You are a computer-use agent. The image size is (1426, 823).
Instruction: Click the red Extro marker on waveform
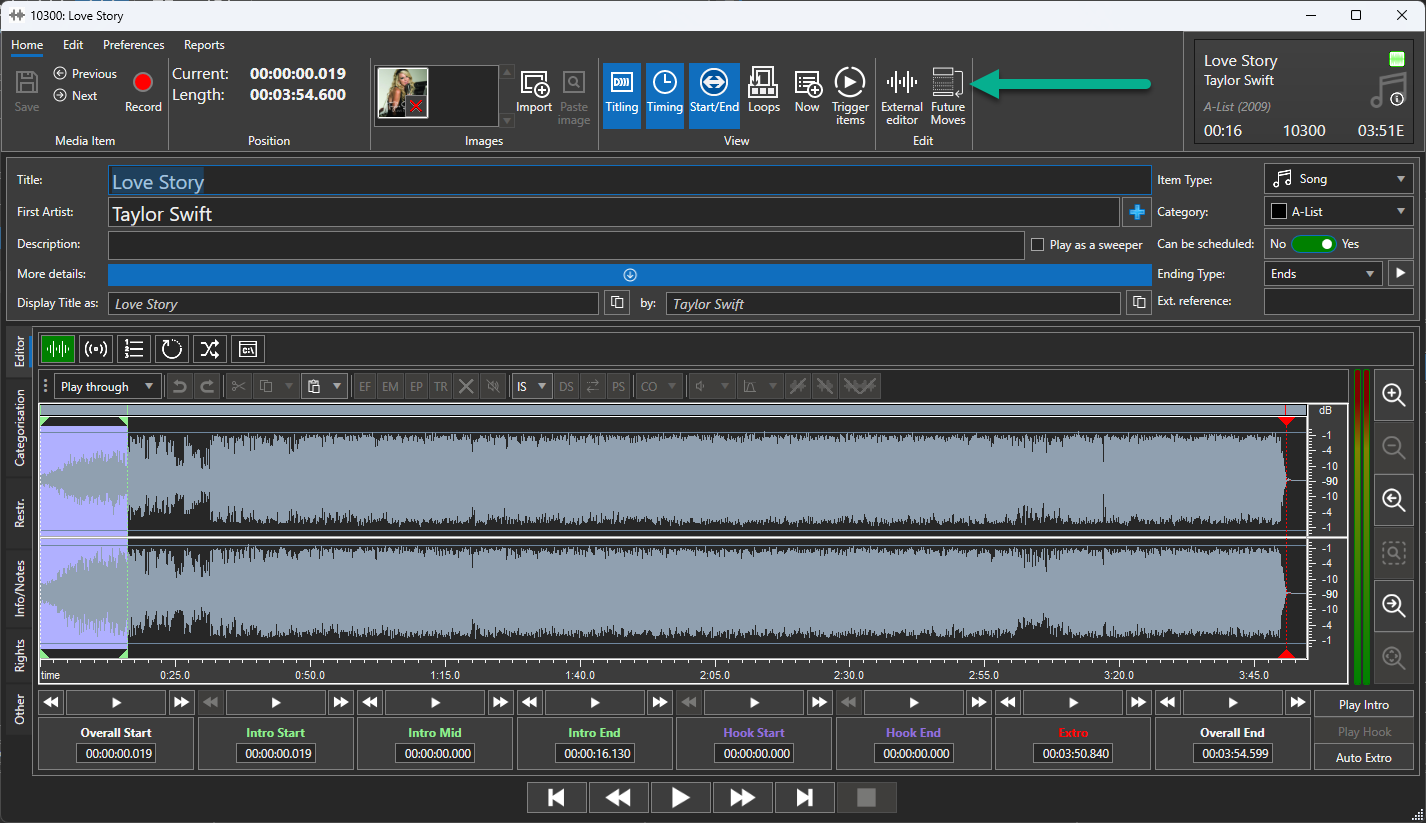tap(1286, 422)
